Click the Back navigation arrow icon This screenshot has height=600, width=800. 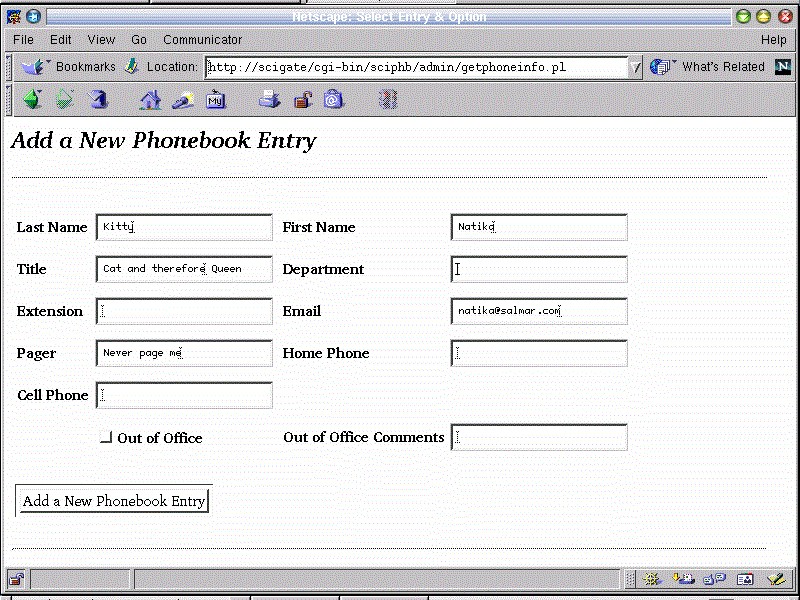tap(33, 99)
